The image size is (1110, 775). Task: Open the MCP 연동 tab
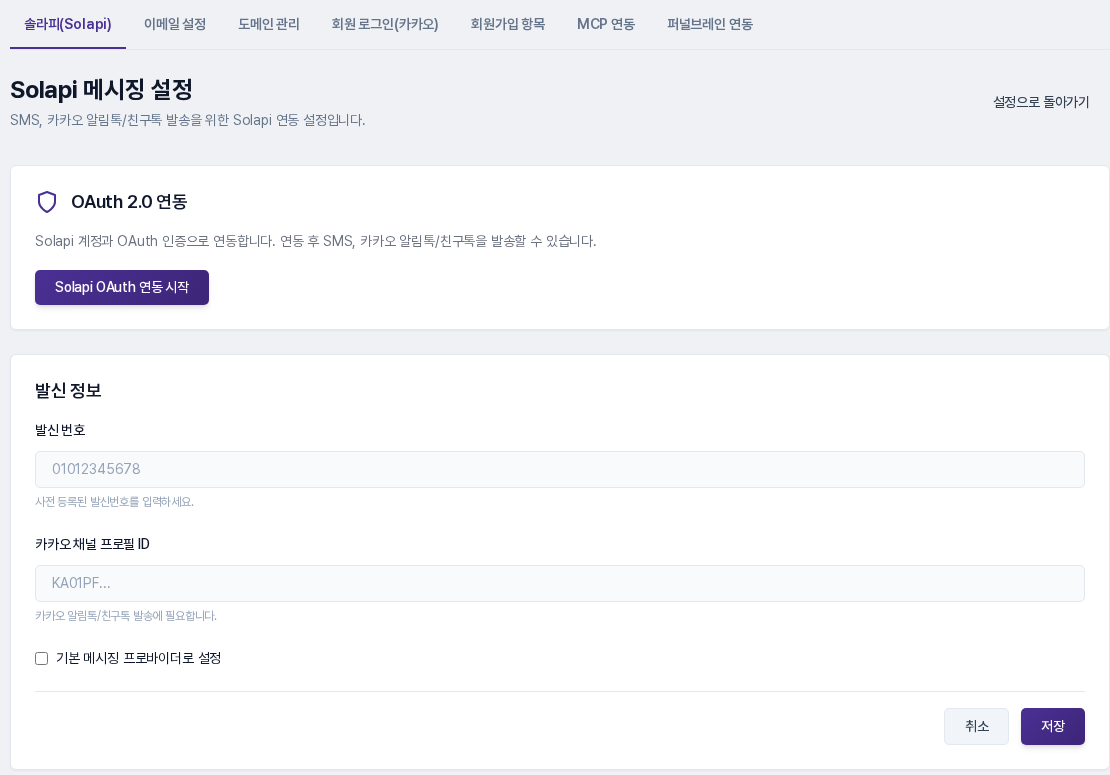[x=606, y=24]
